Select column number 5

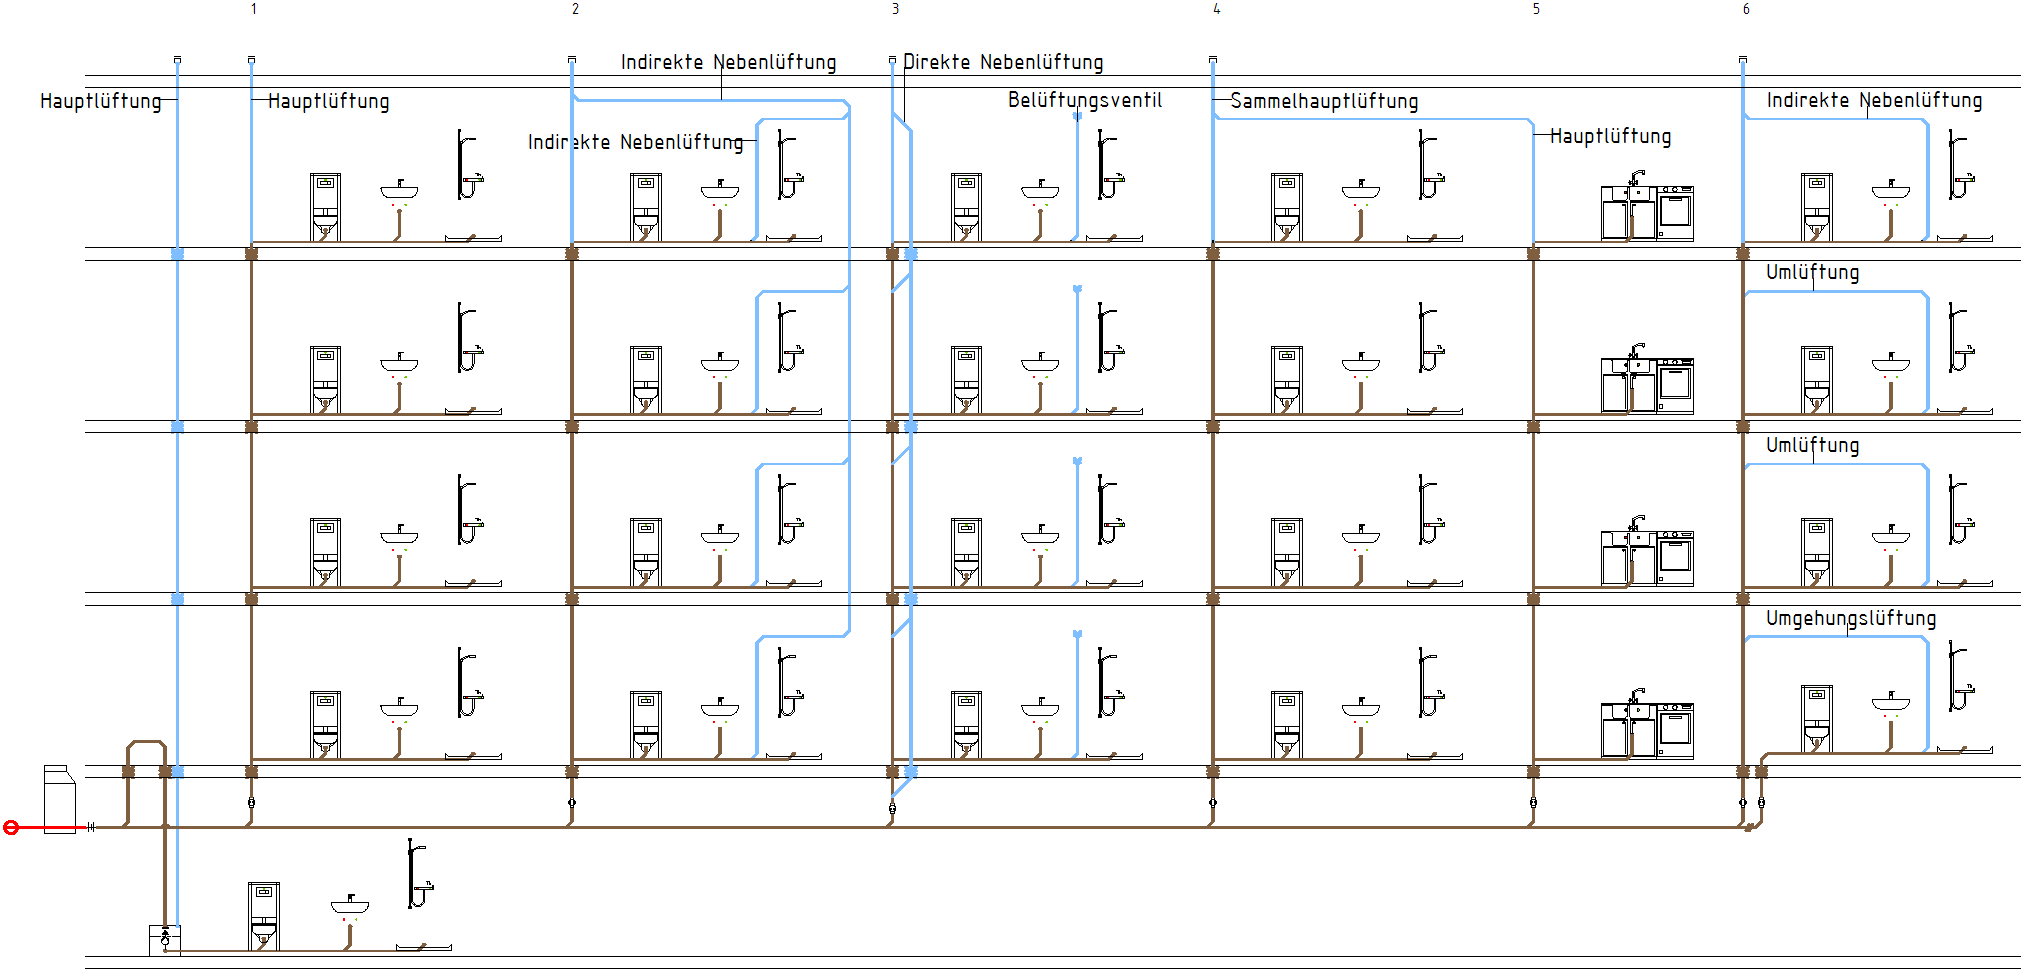pyautogui.click(x=1536, y=9)
